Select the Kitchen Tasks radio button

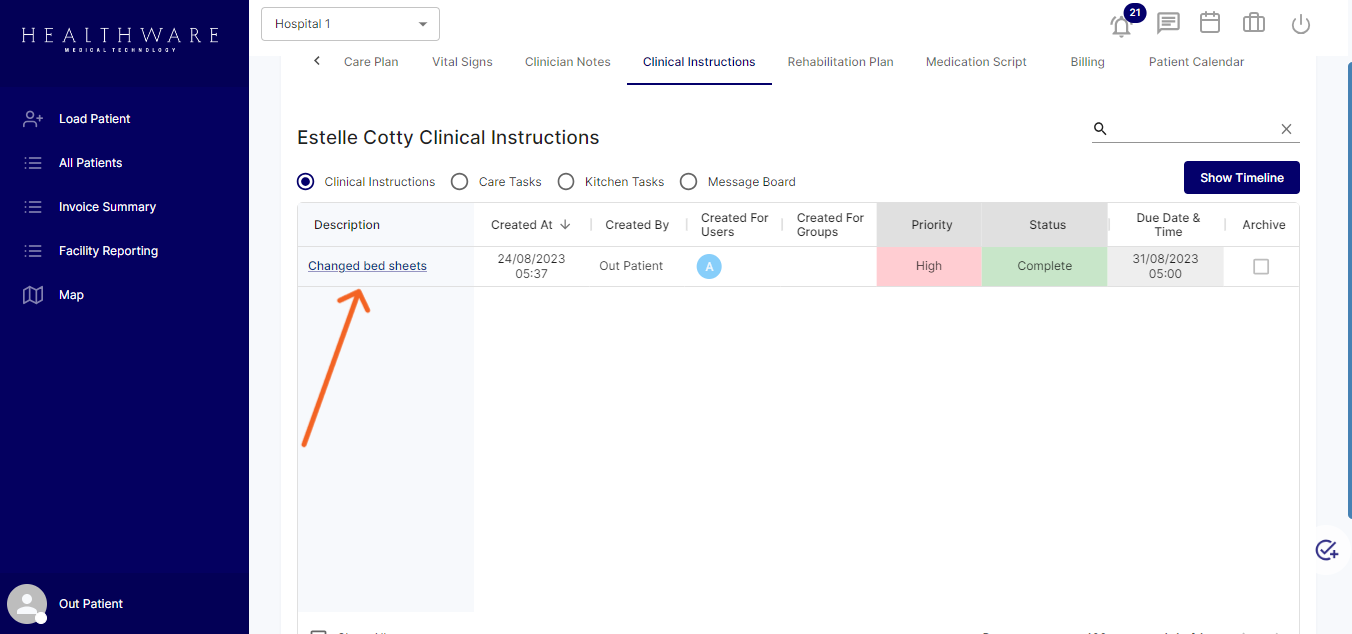tap(566, 182)
